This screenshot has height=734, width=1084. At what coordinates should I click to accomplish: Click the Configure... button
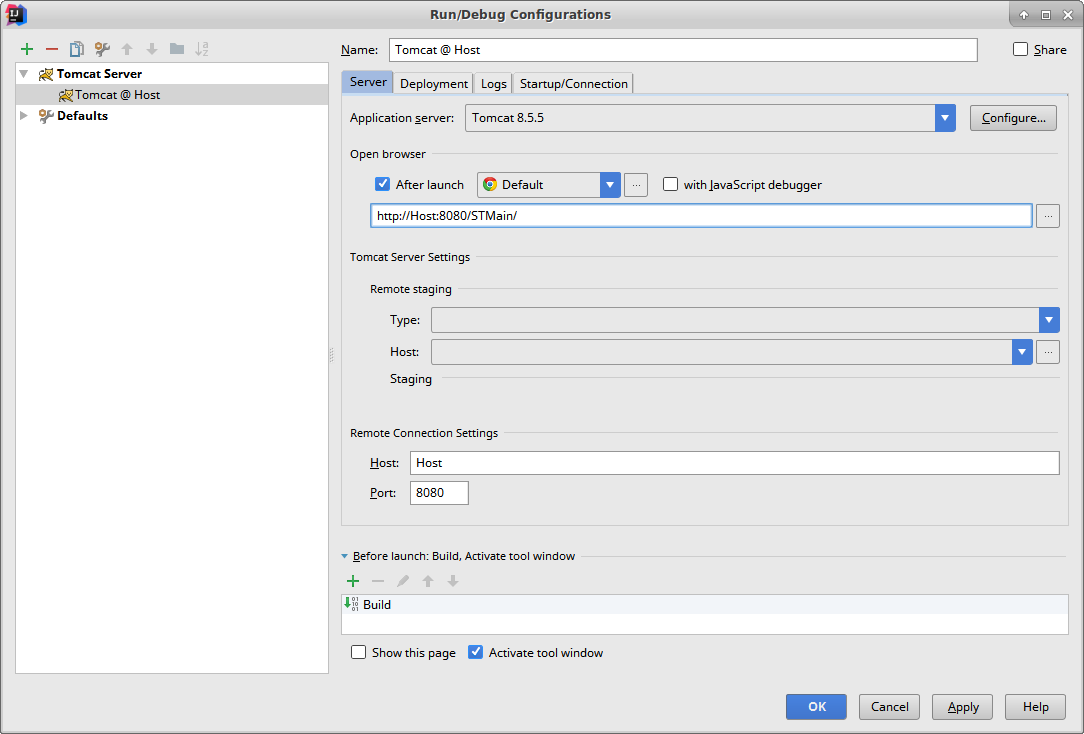coord(1012,118)
